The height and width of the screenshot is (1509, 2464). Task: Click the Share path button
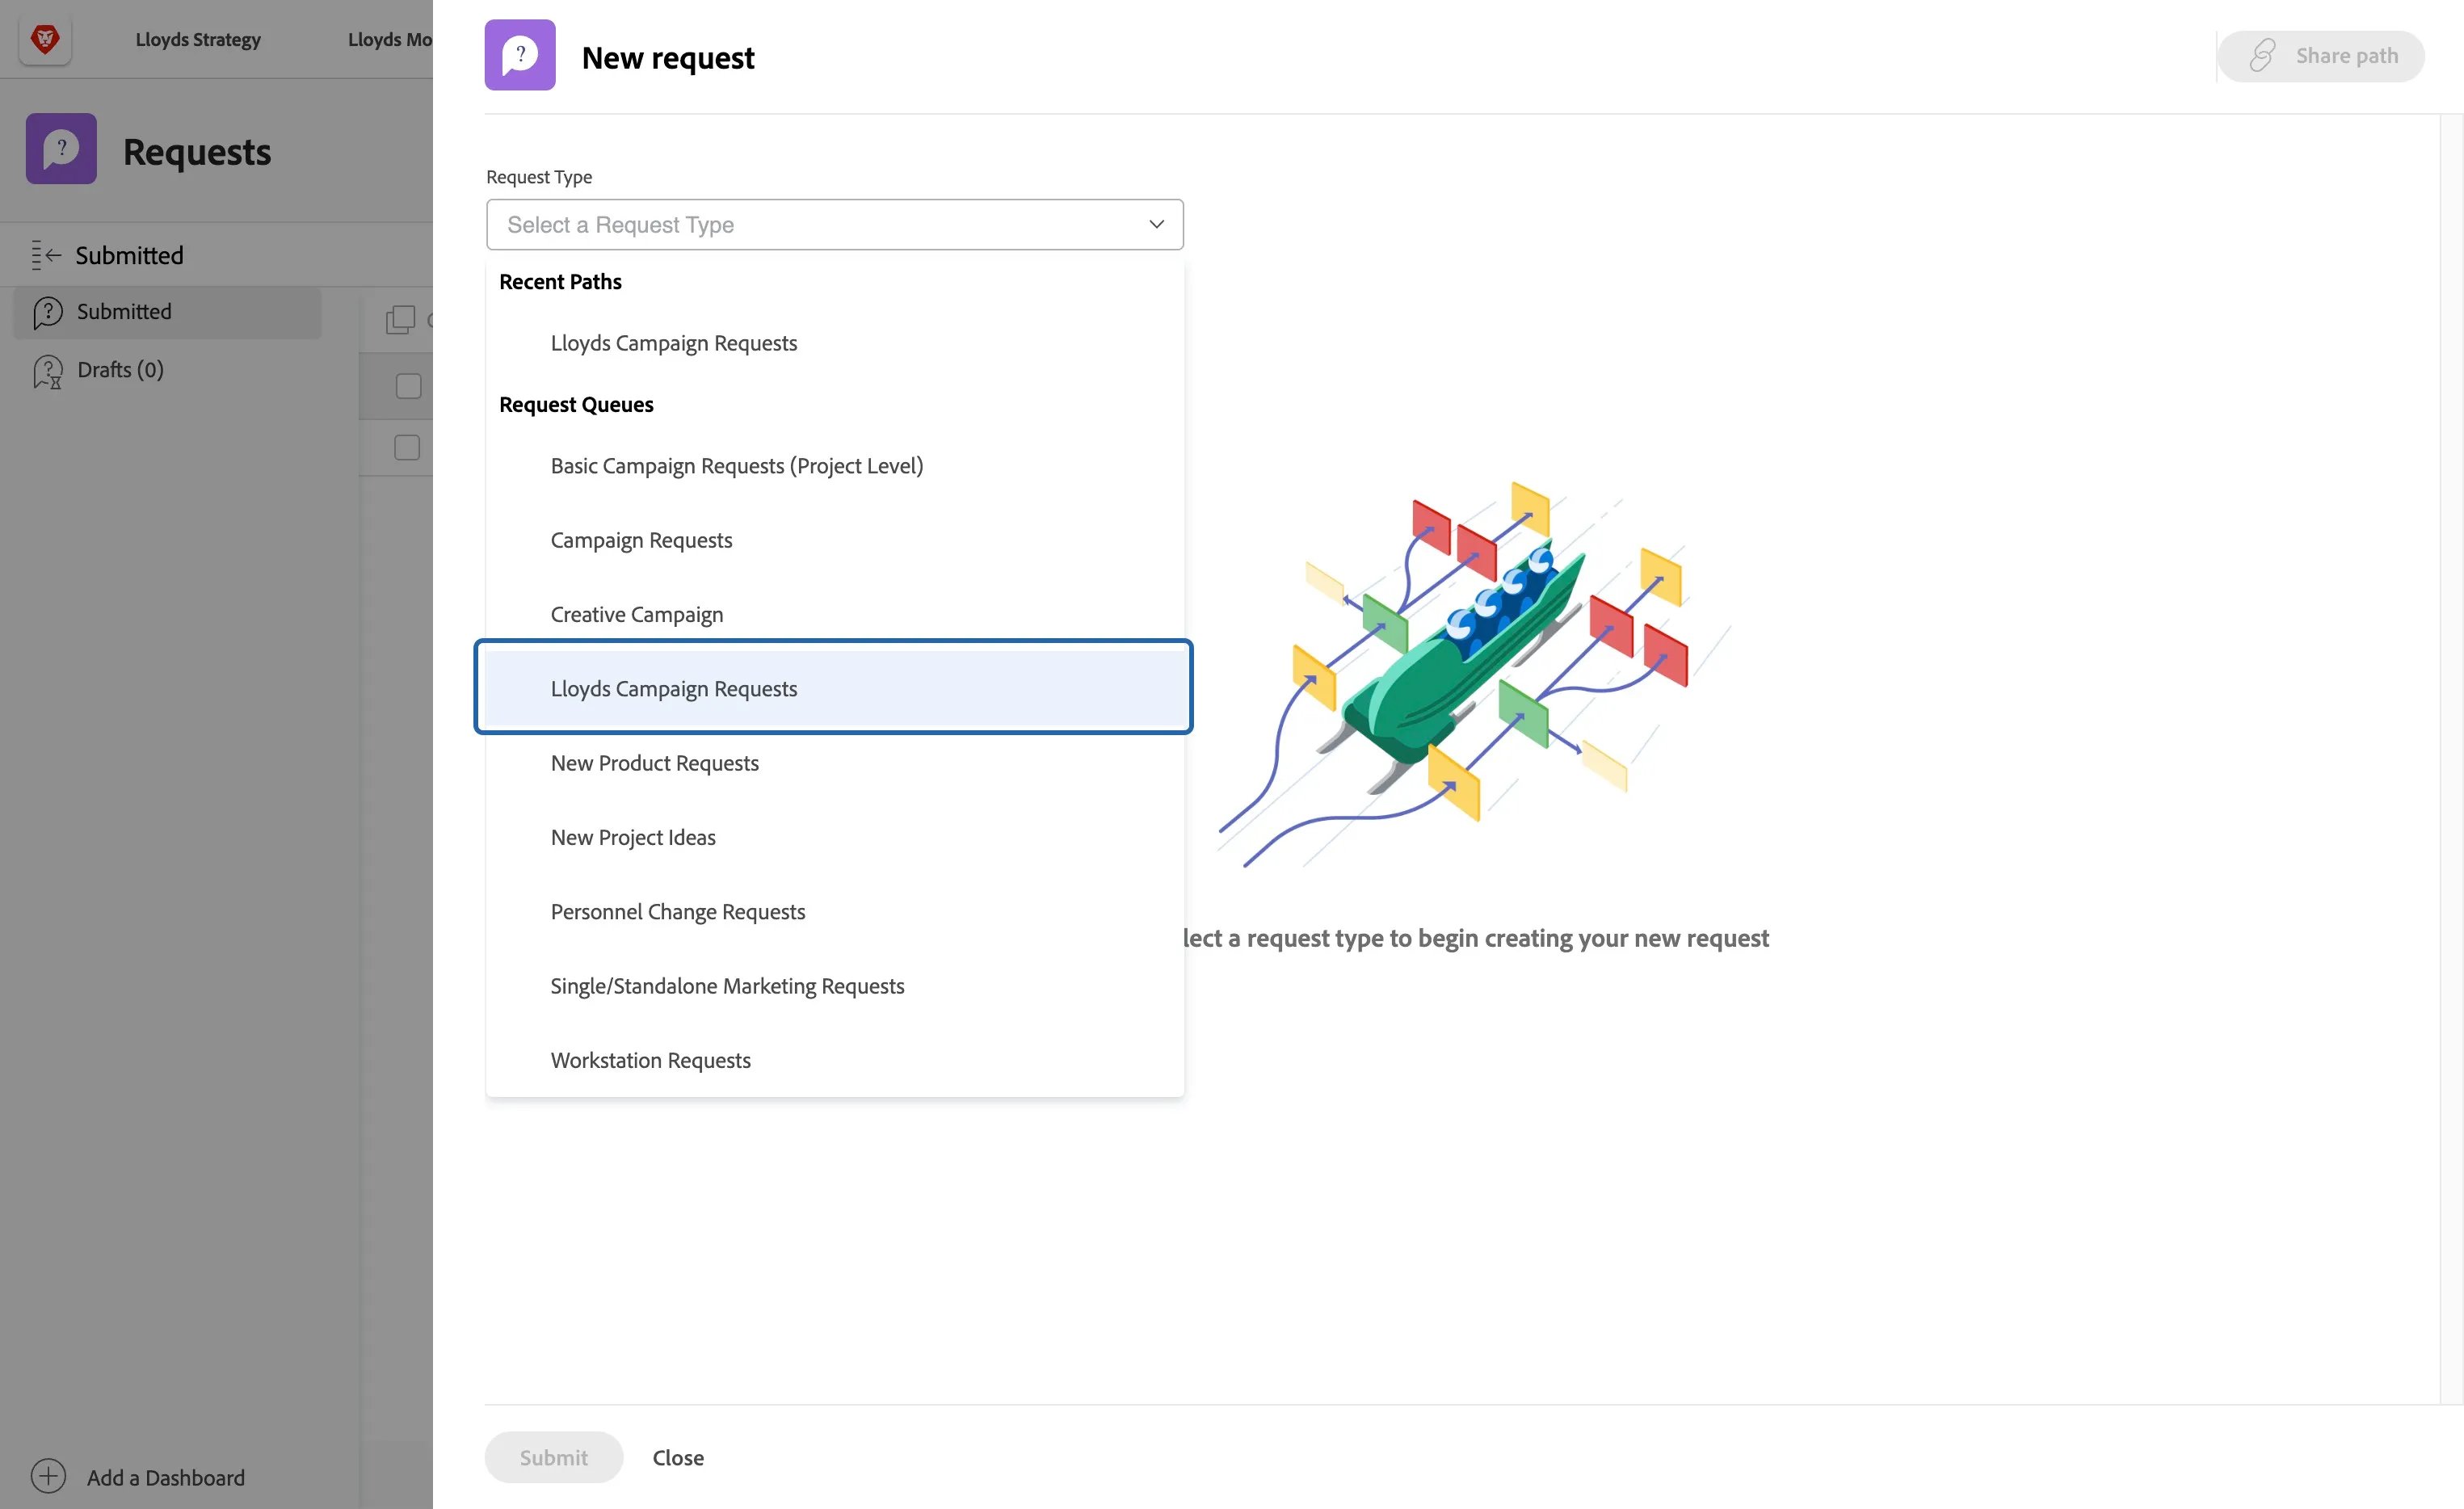point(2320,56)
